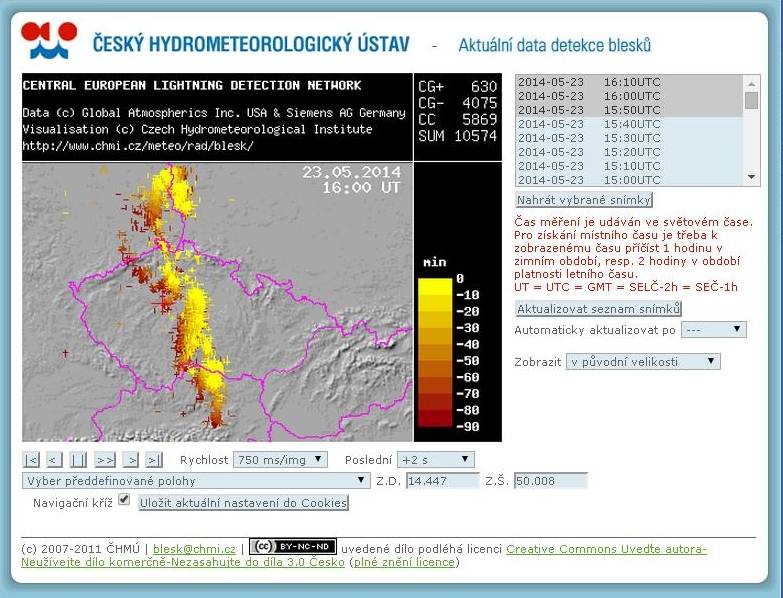
Task: Play animation forward with >> button
Action: [105, 459]
